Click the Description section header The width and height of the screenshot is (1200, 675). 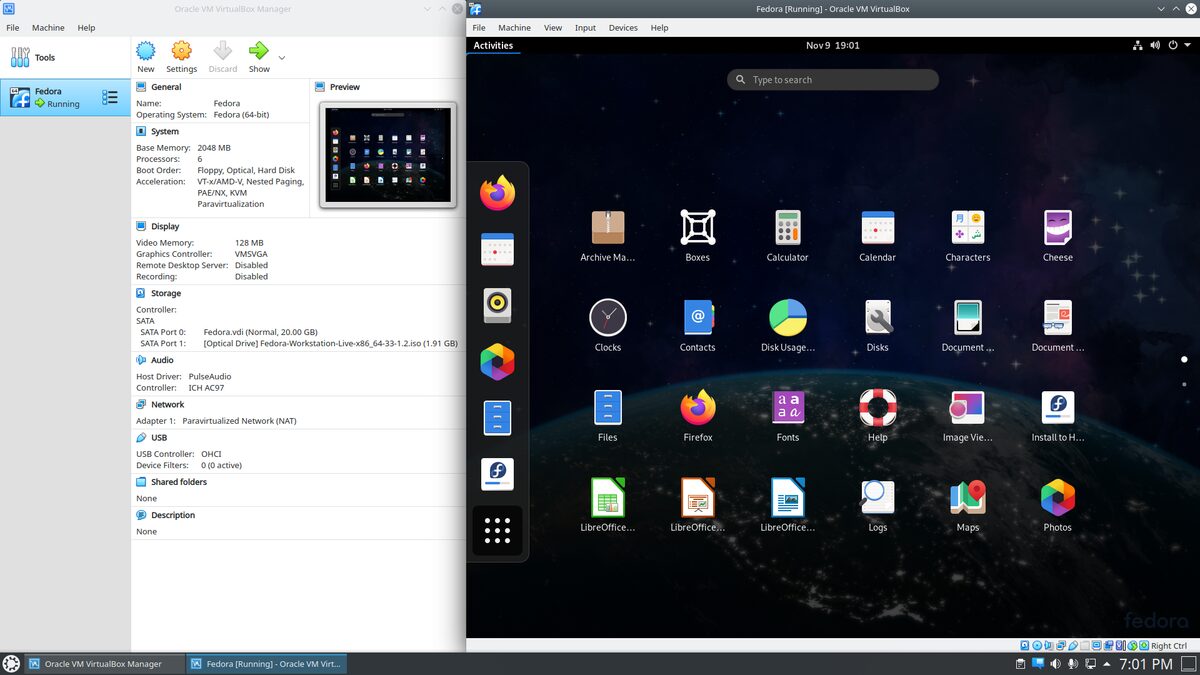point(173,515)
